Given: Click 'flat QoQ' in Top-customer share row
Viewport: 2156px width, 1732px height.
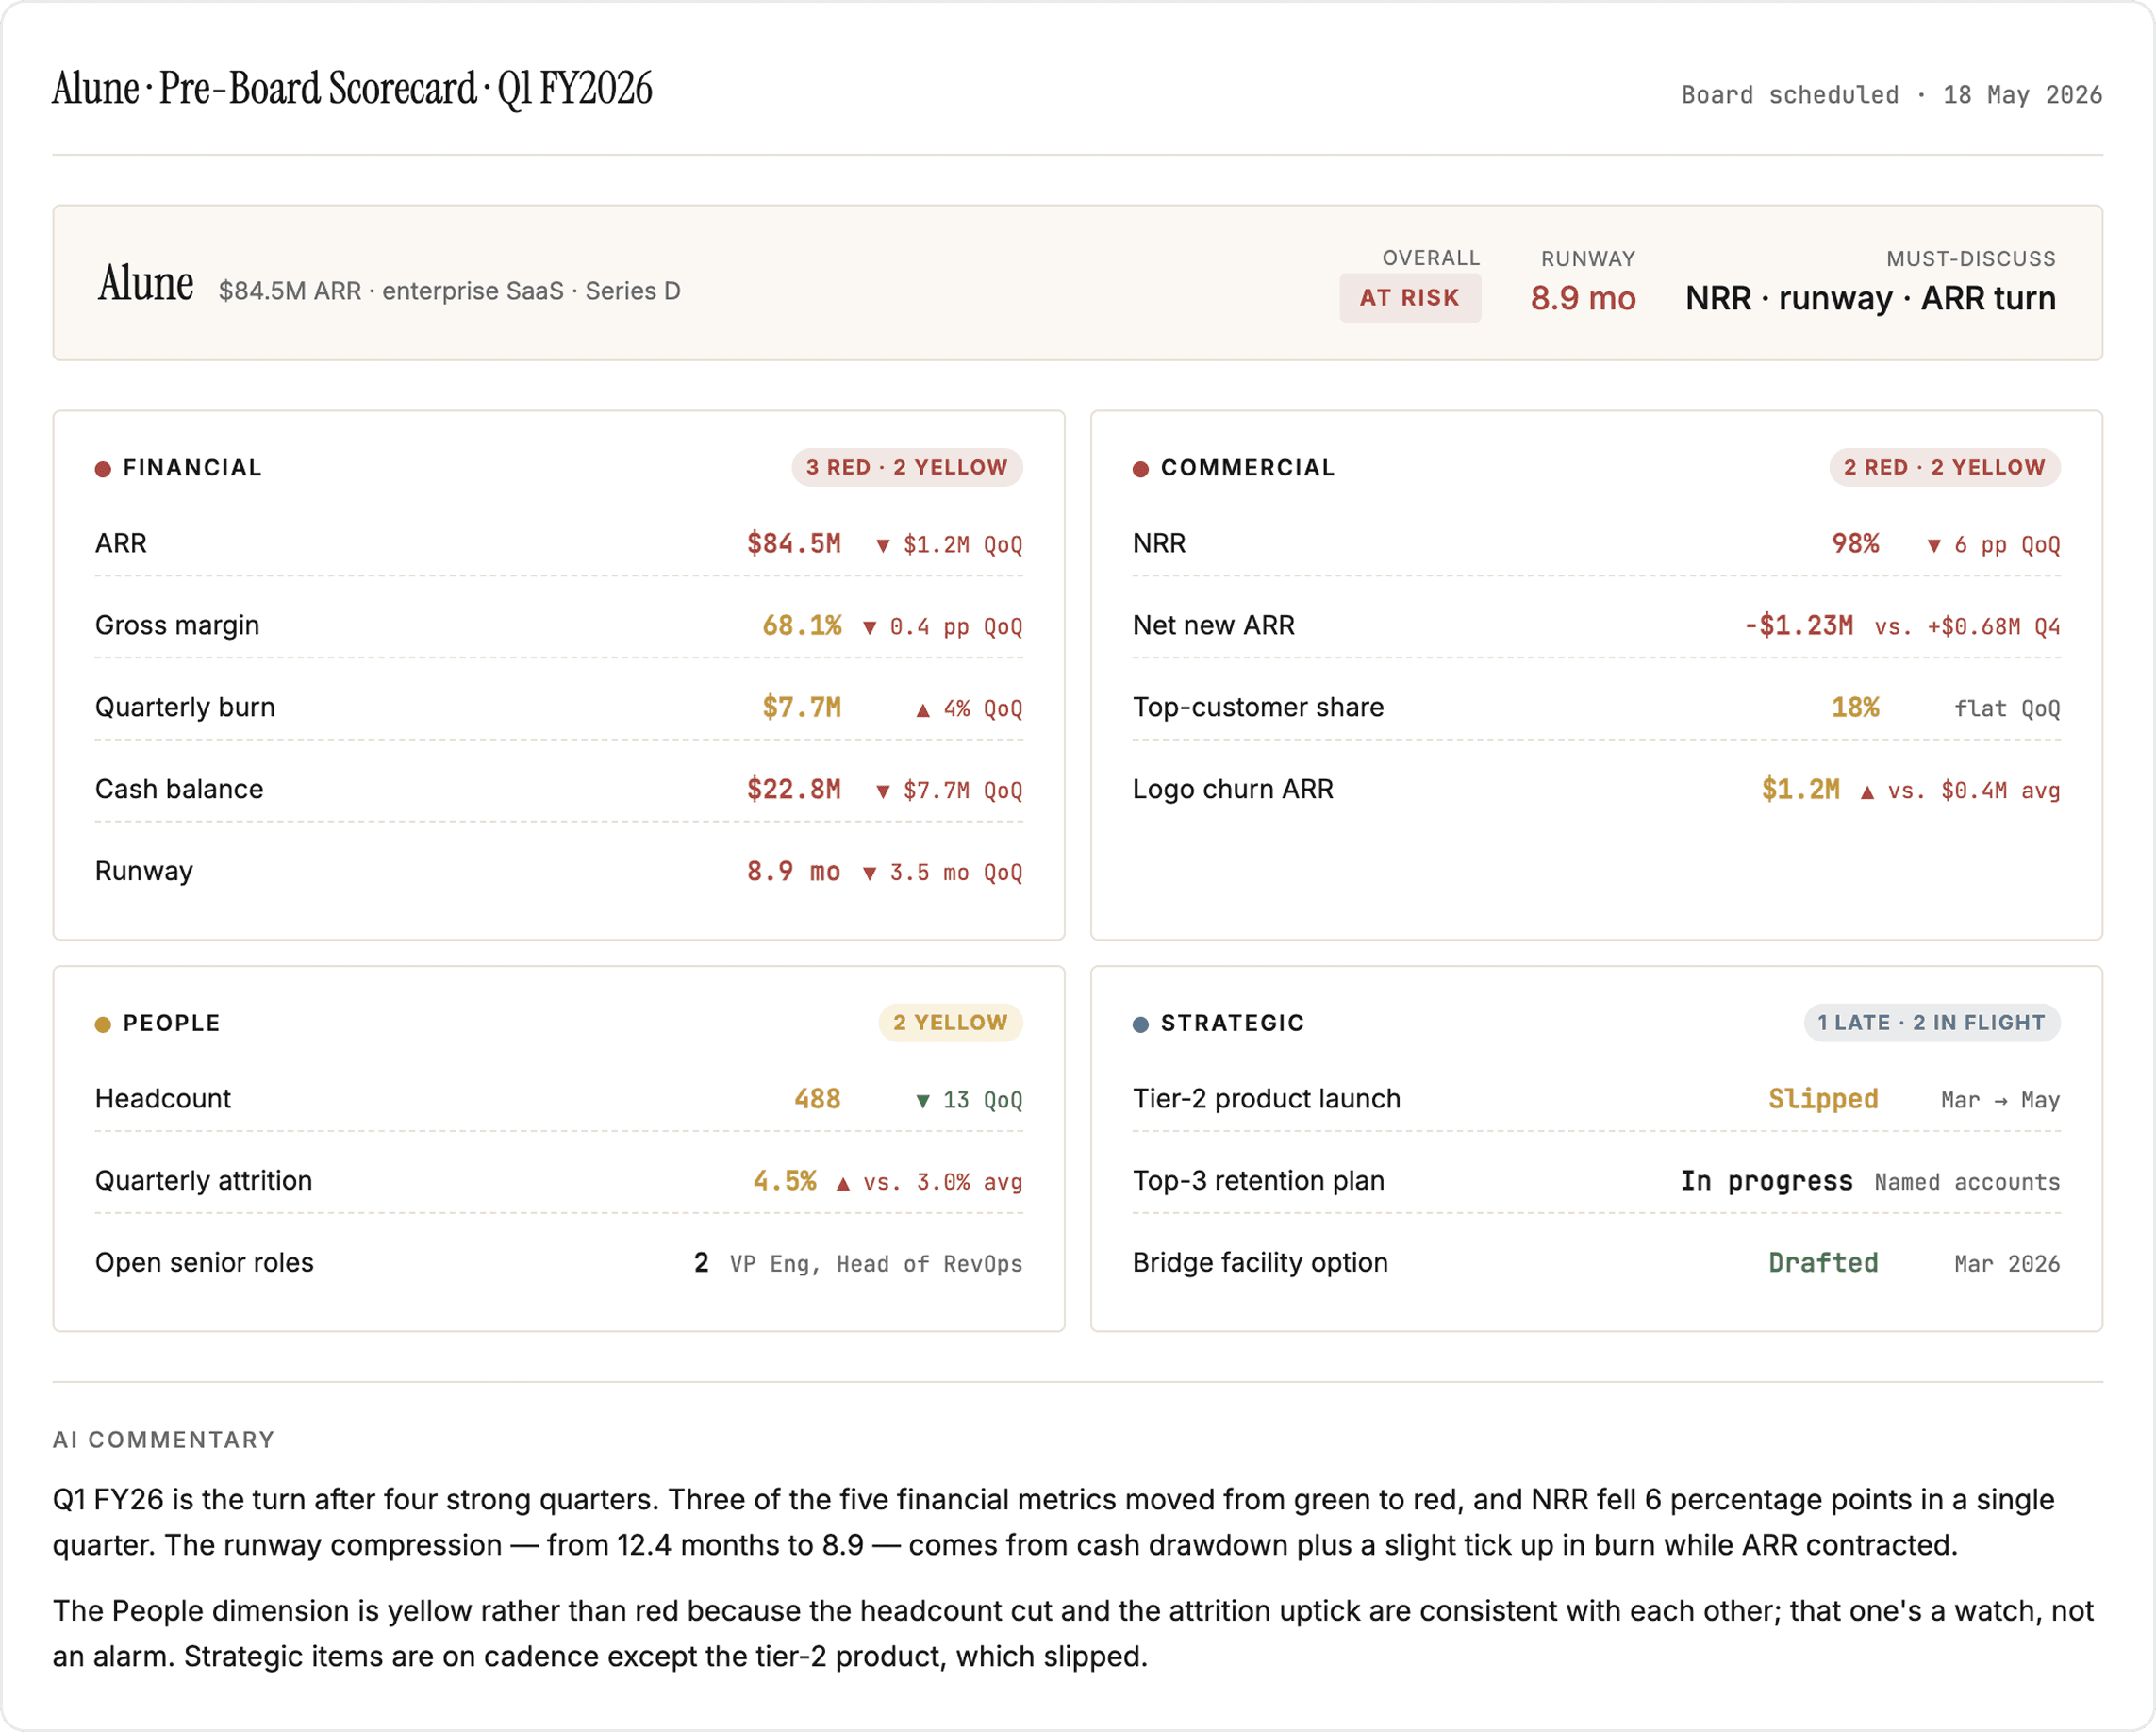Looking at the screenshot, I should click(2008, 709).
